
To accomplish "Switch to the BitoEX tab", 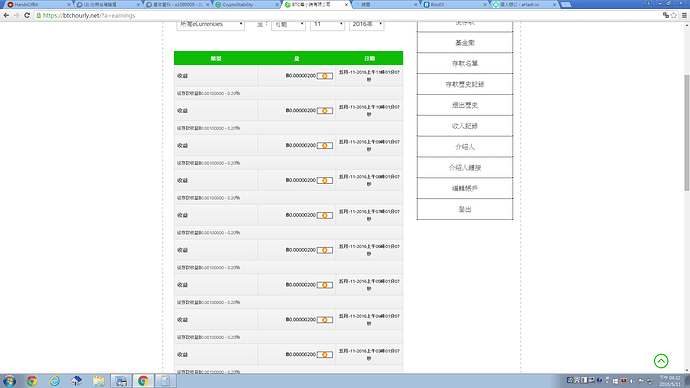I will tap(455, 4).
